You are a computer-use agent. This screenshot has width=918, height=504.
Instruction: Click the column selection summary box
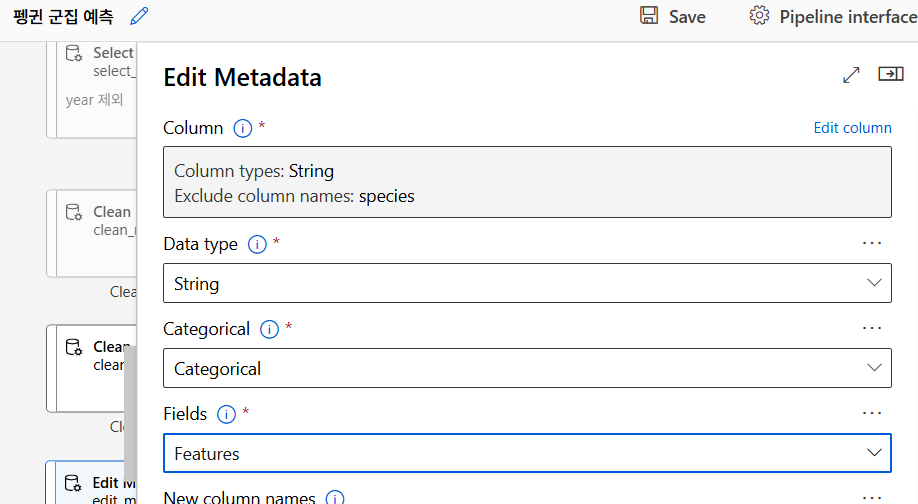click(x=527, y=183)
